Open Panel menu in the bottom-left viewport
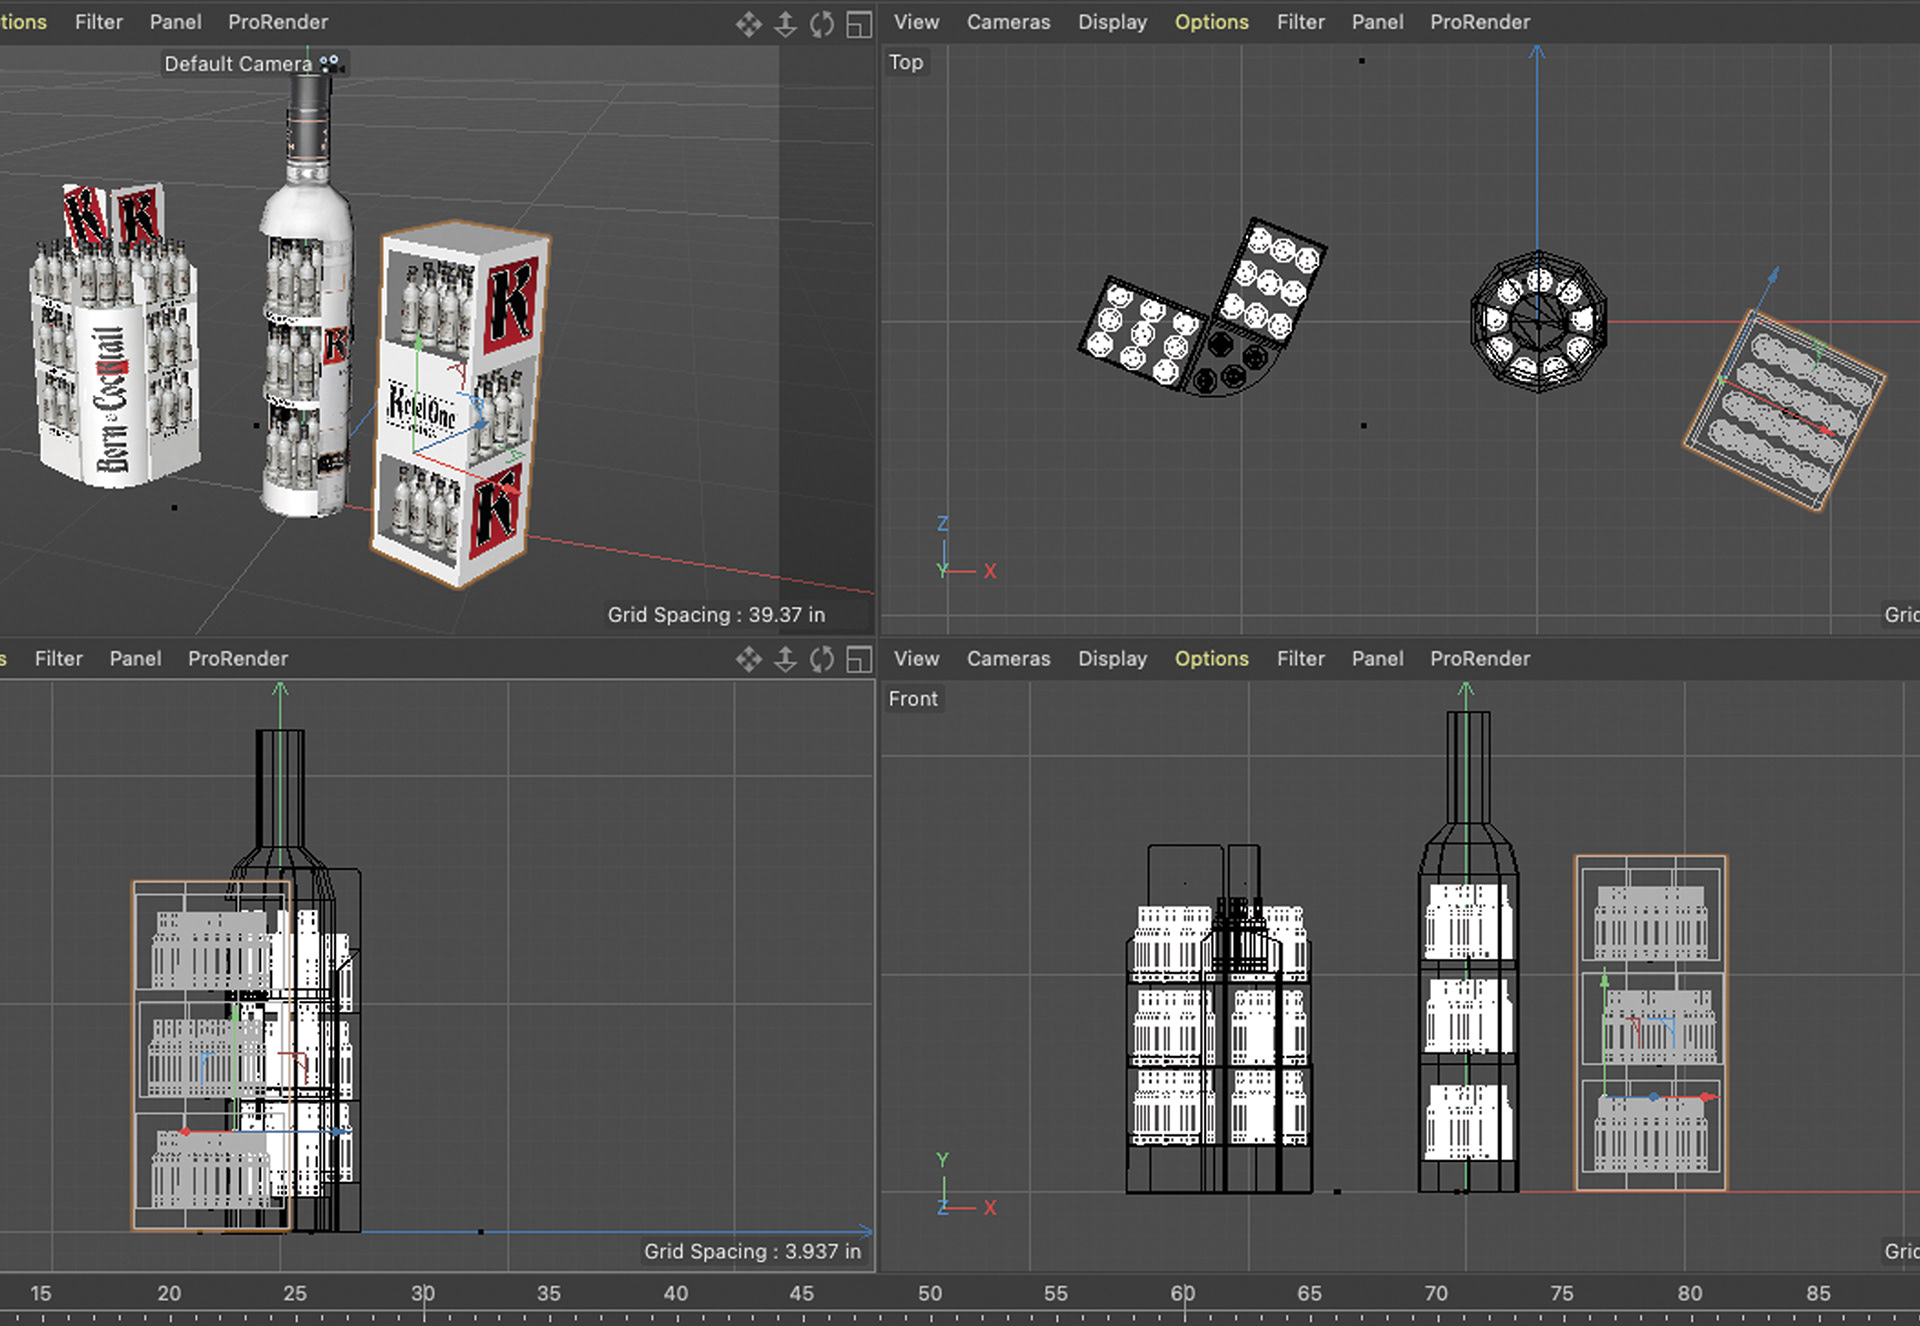1920x1326 pixels. pyautogui.click(x=135, y=659)
